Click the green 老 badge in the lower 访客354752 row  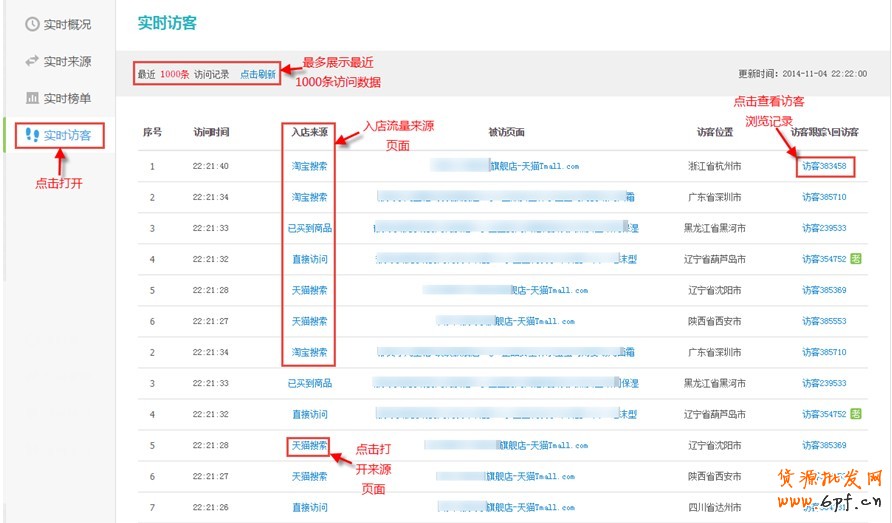click(x=856, y=414)
